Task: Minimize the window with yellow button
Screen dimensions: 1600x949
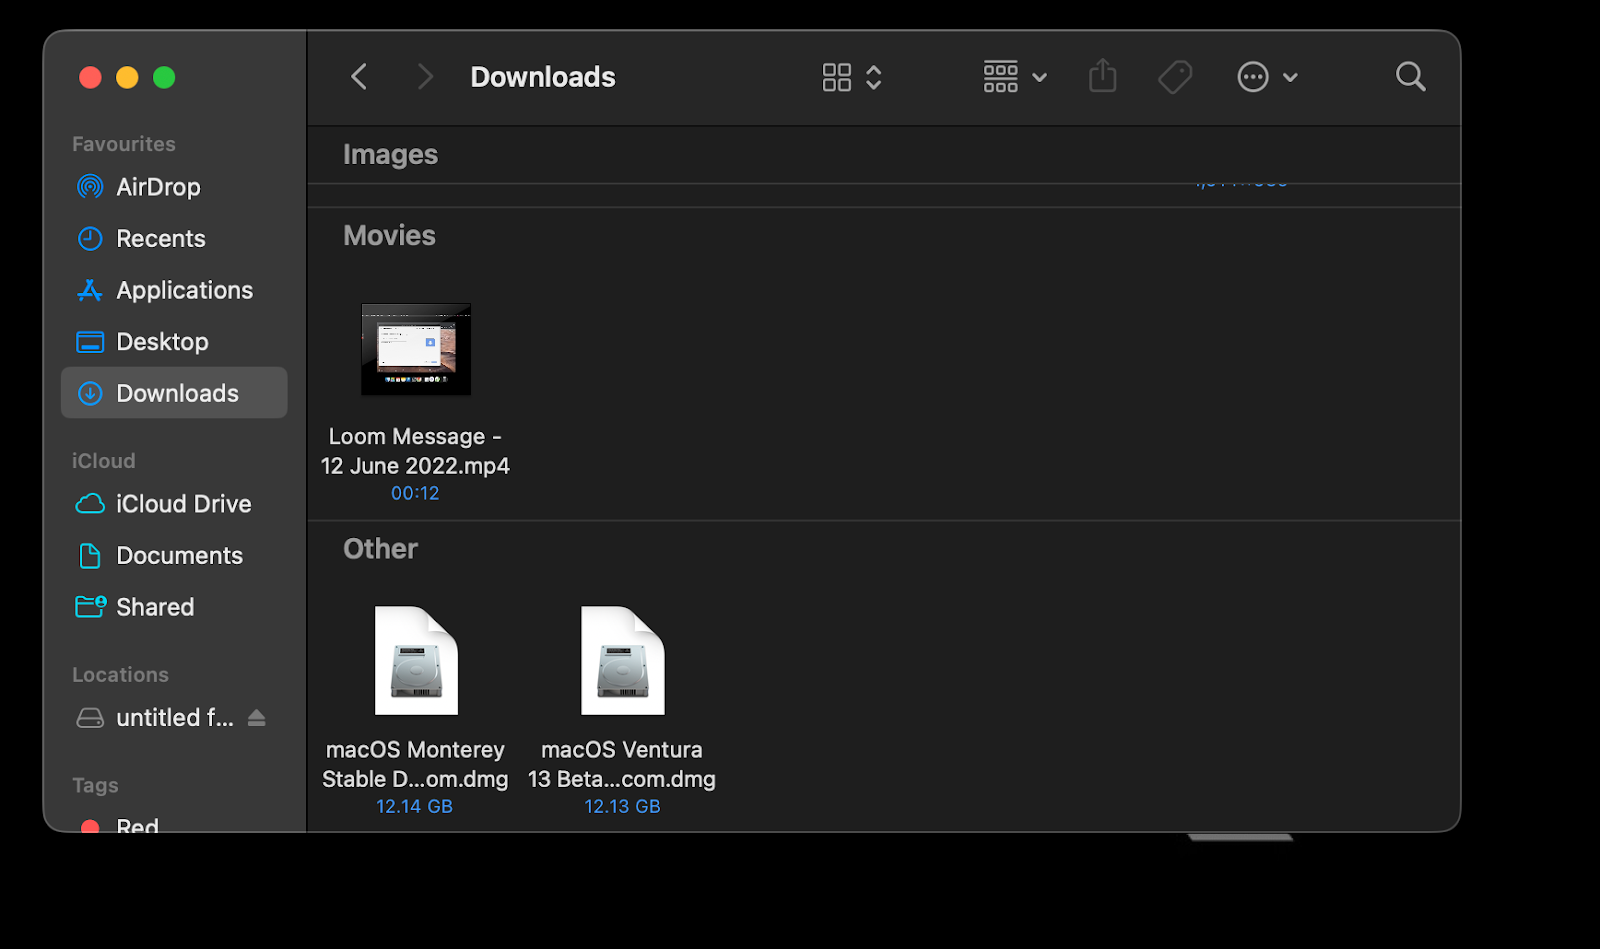Action: click(x=127, y=77)
